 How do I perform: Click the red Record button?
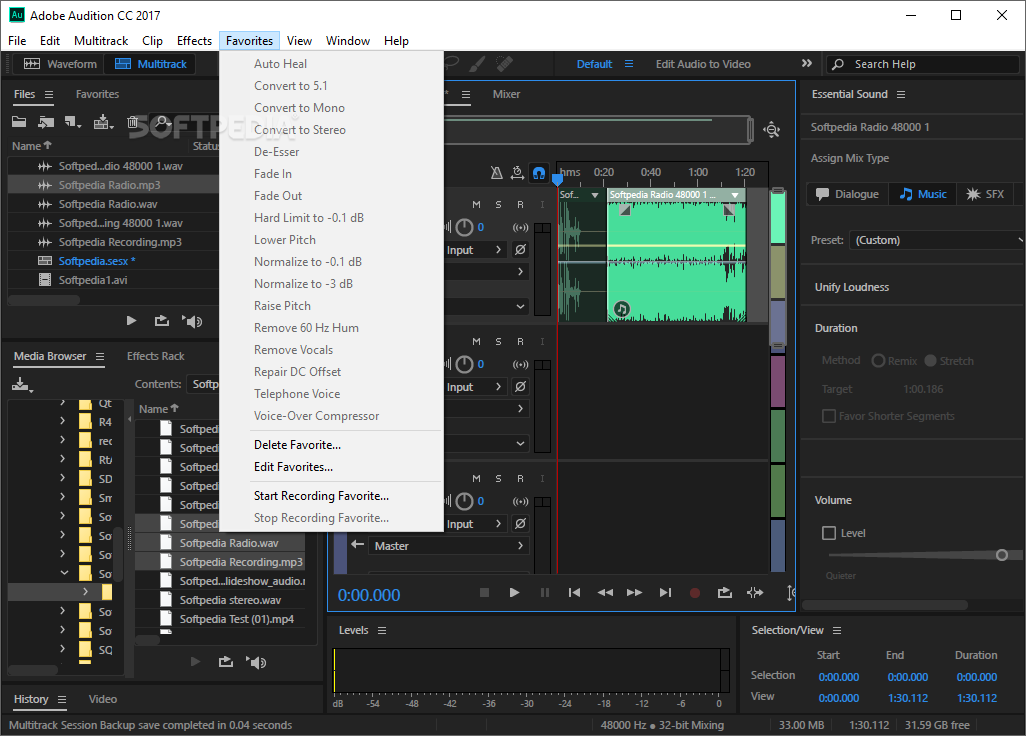(x=695, y=593)
